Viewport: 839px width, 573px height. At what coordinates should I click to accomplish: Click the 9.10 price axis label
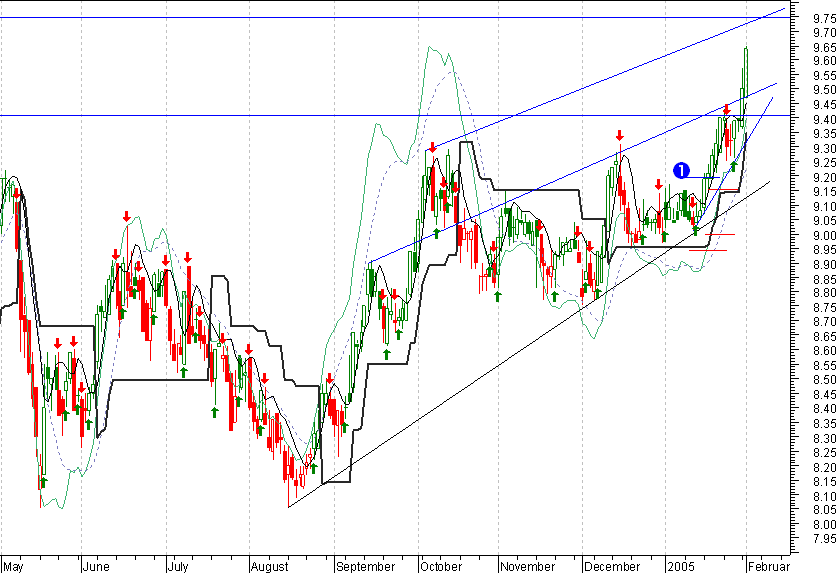(x=825, y=207)
